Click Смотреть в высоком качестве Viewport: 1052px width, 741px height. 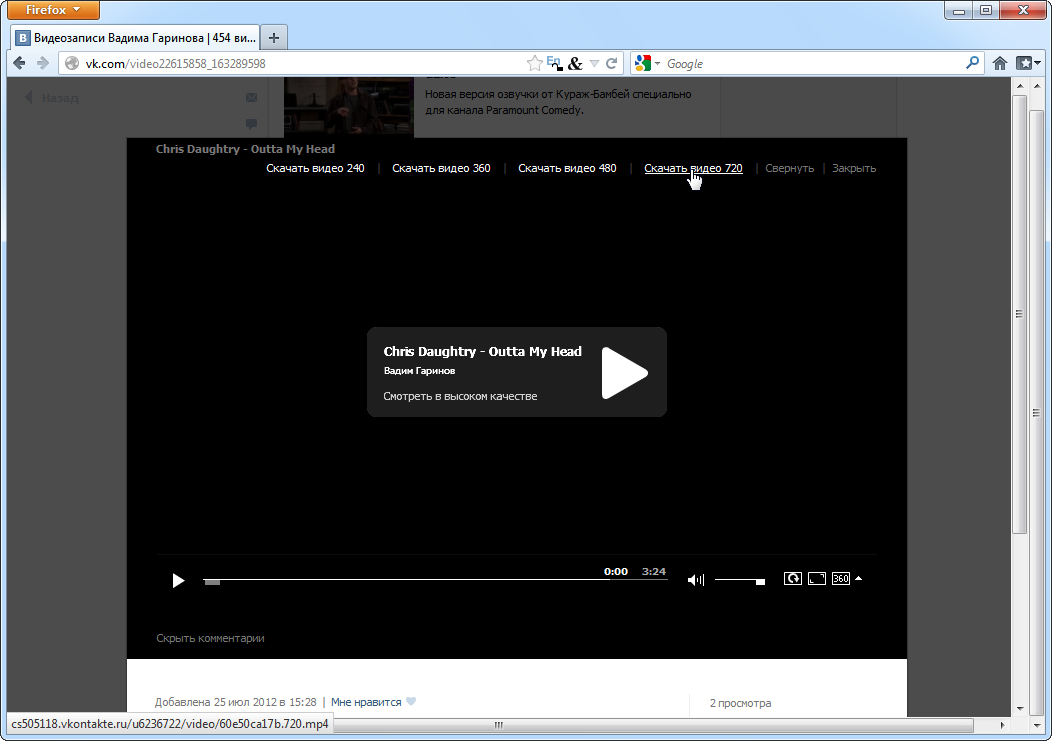(x=460, y=396)
